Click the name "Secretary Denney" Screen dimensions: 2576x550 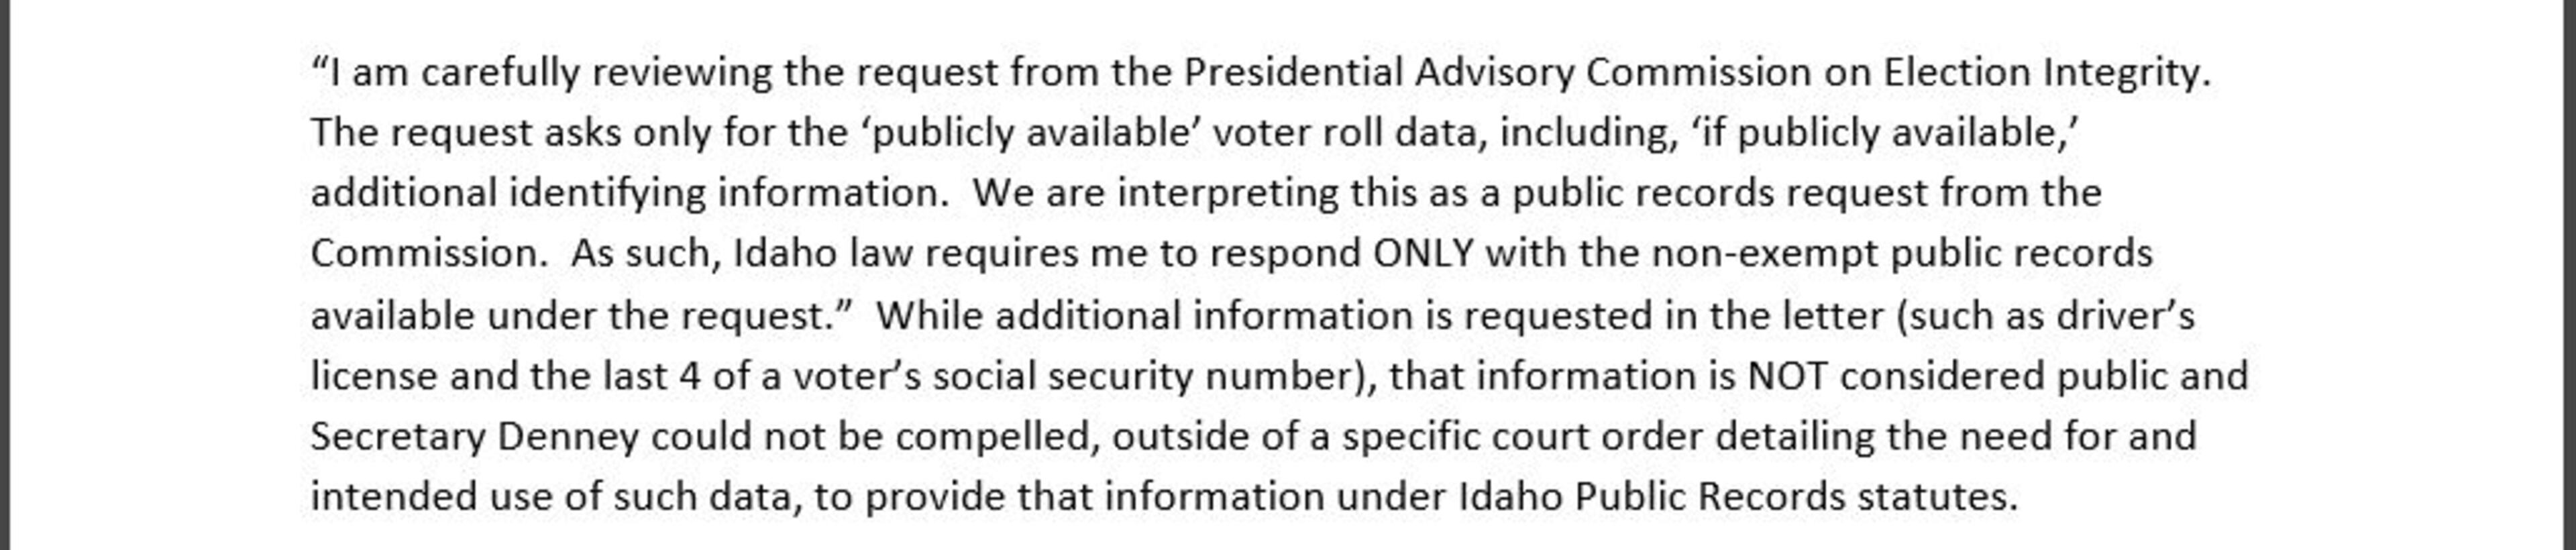[x=474, y=437]
